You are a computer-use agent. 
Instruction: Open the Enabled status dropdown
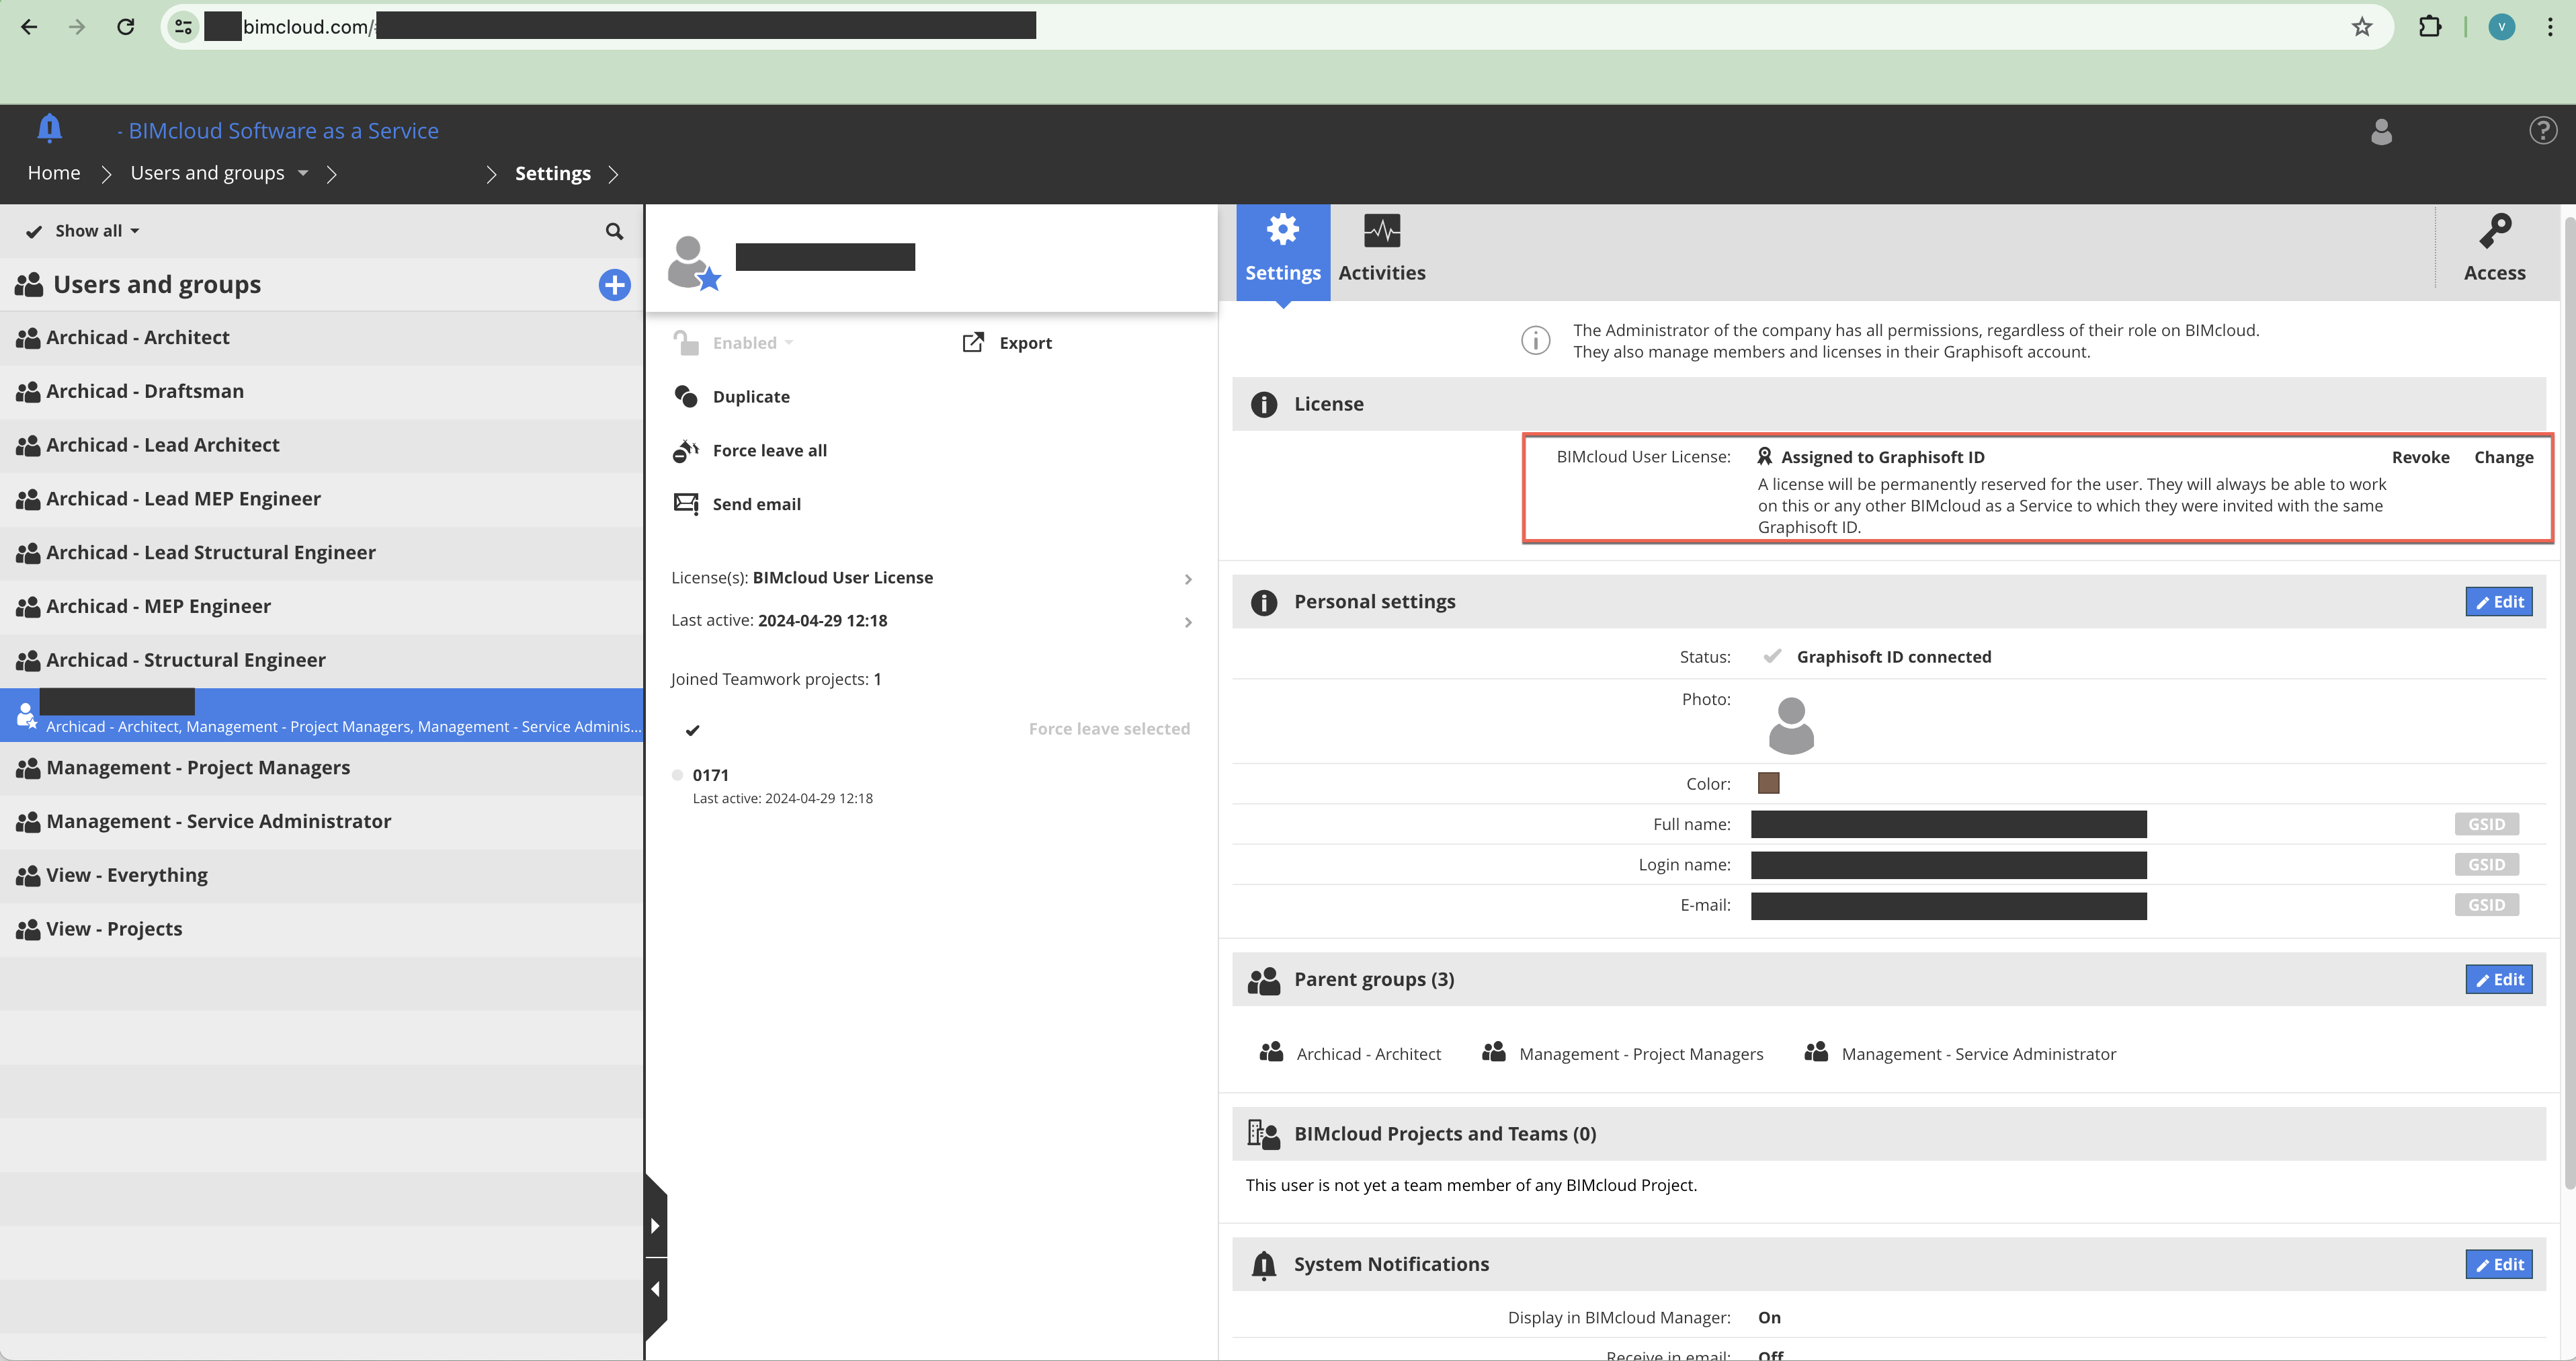click(752, 343)
